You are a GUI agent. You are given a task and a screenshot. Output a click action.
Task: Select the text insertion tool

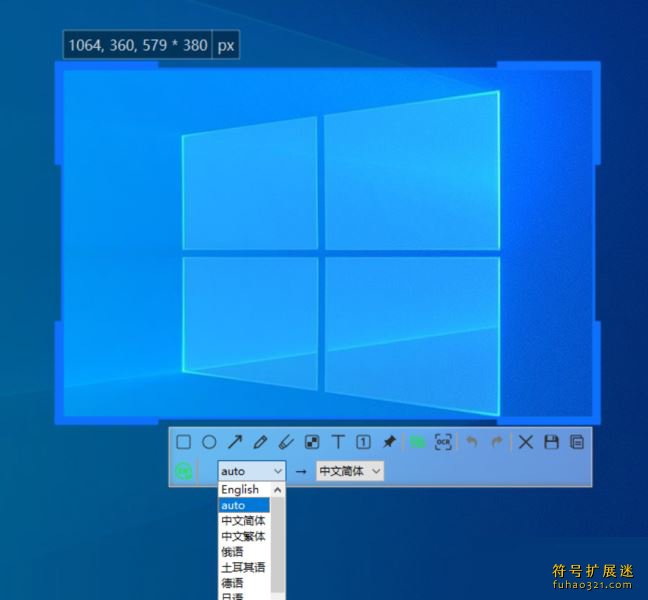[338, 442]
